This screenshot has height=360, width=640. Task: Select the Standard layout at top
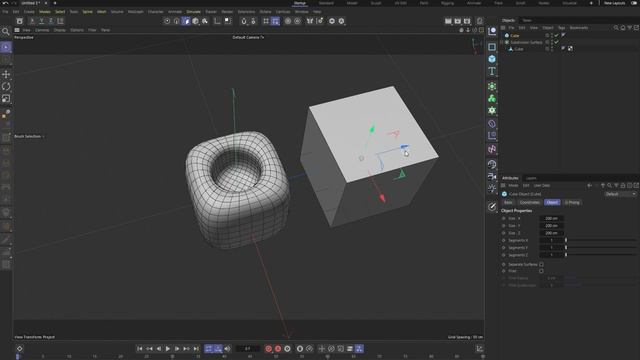(x=326, y=3)
